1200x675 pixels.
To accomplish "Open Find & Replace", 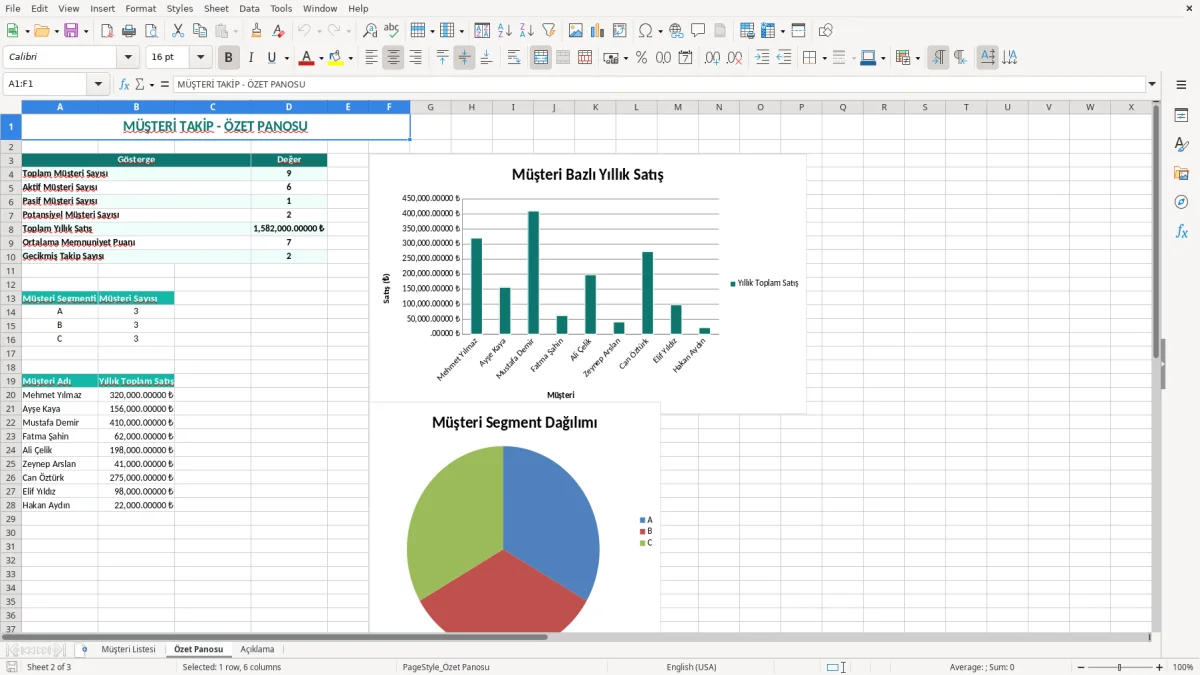I will (370, 31).
